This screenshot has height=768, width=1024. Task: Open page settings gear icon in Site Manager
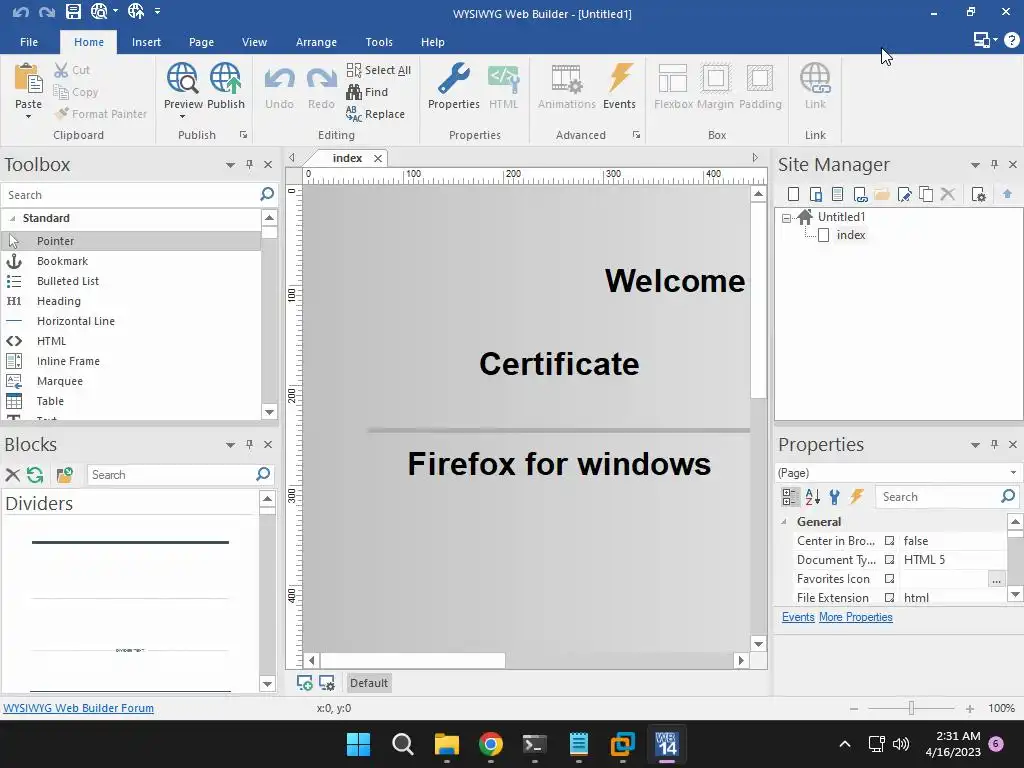(x=978, y=194)
